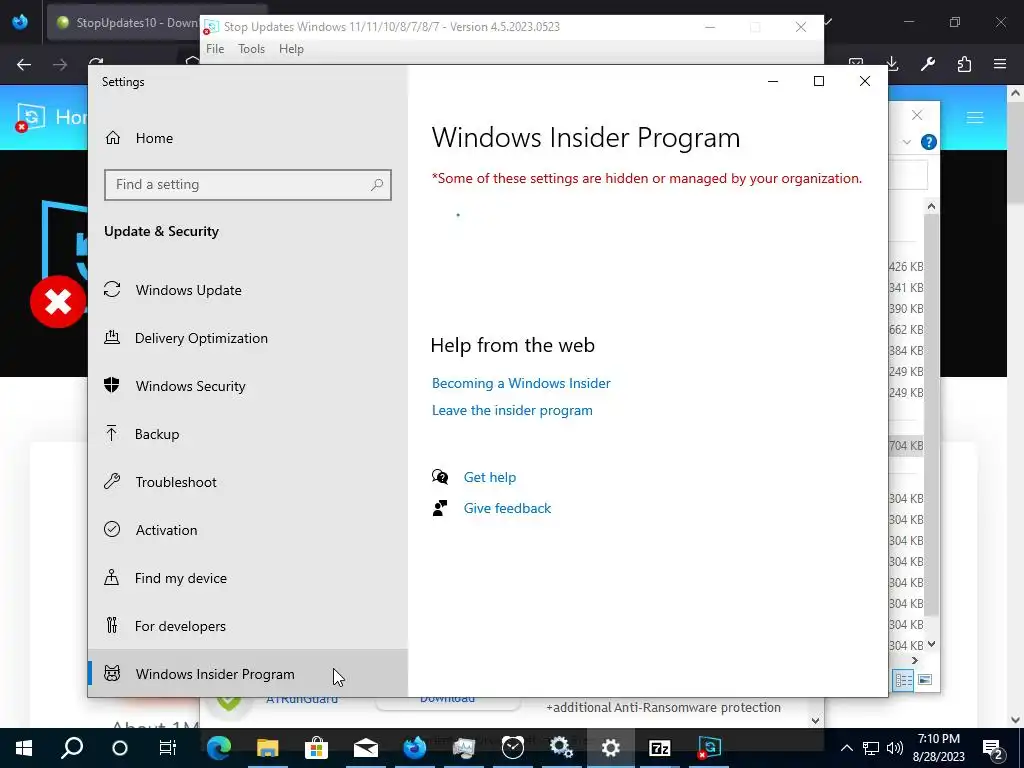Expand dropdown chevron next to help icon
The width and height of the screenshot is (1024, 768).
click(906, 142)
